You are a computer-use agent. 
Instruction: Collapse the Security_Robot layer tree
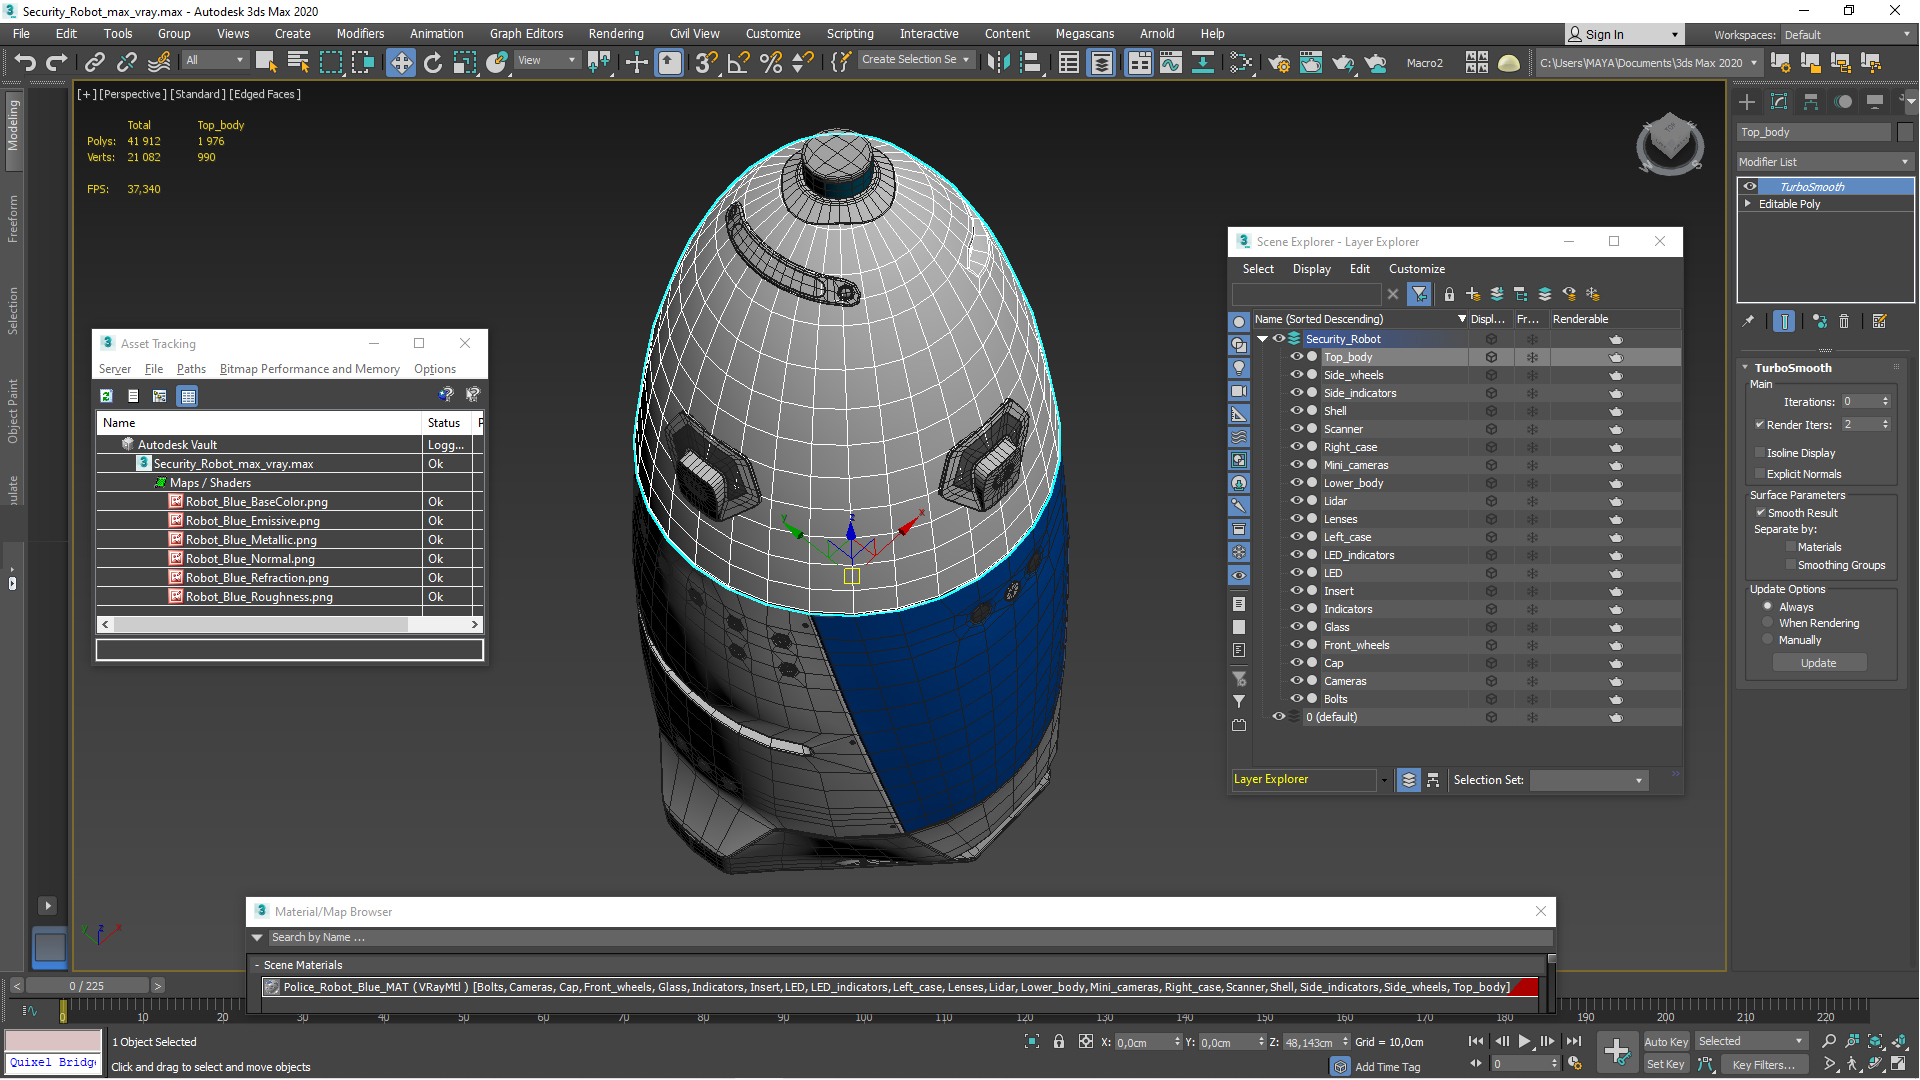point(1262,339)
